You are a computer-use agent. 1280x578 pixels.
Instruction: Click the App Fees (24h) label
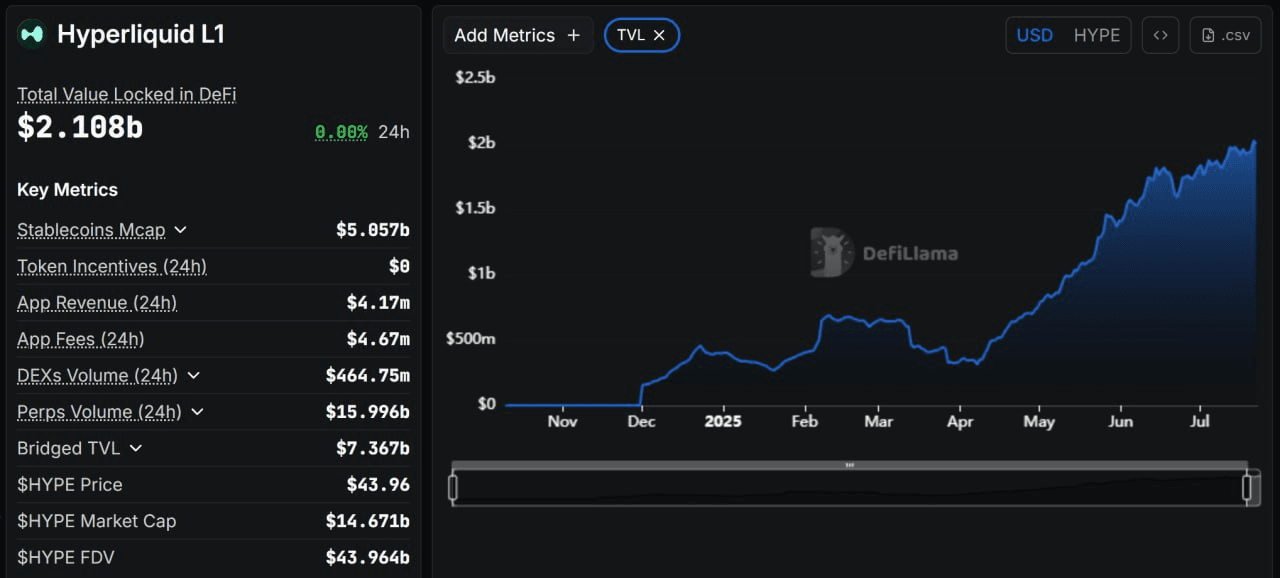pos(81,339)
